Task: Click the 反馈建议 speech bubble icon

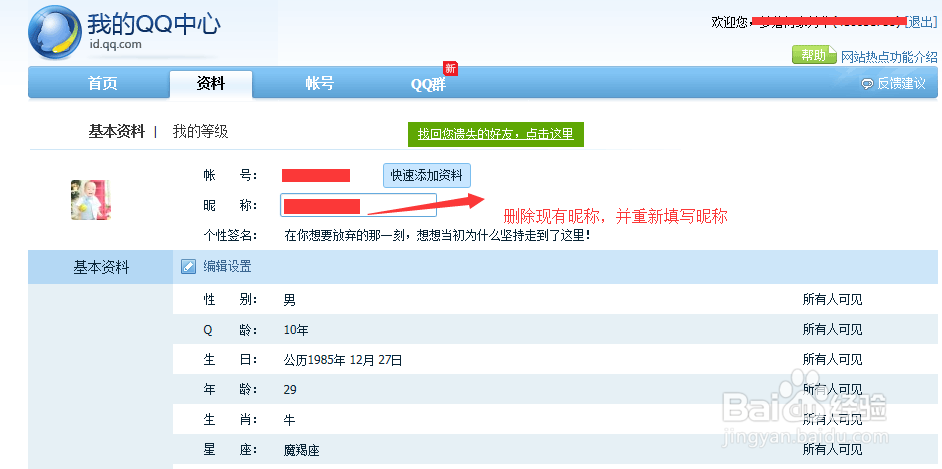Action: point(867,84)
